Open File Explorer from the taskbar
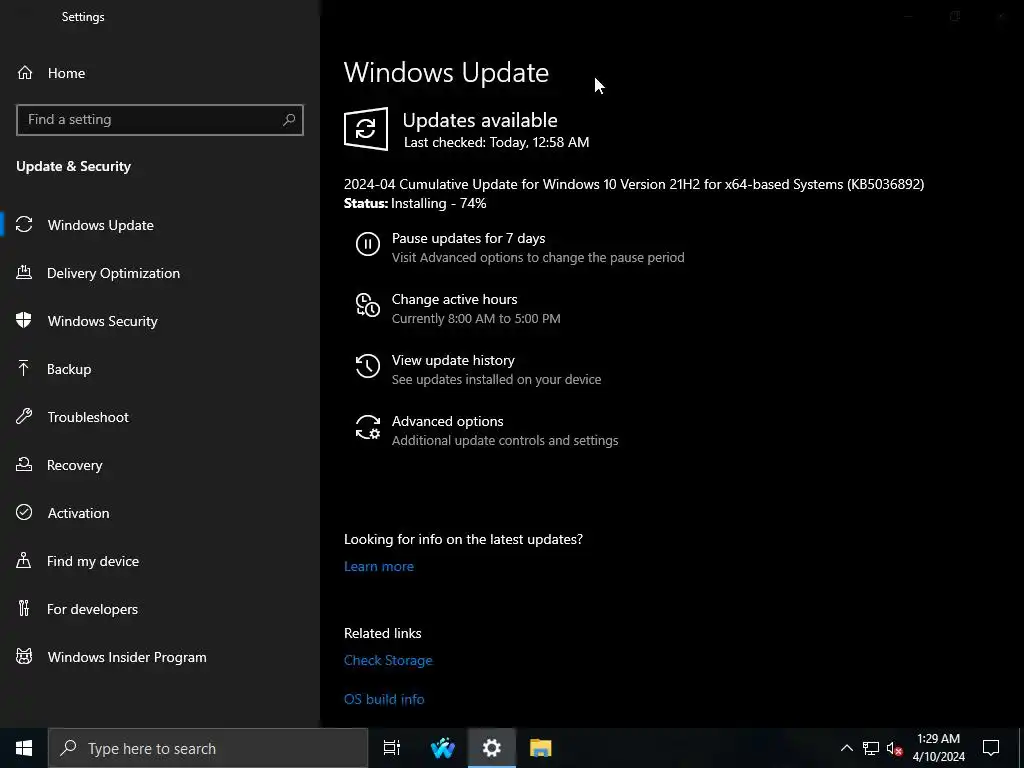Screen dimensions: 1024x768 pyautogui.click(x=541, y=748)
